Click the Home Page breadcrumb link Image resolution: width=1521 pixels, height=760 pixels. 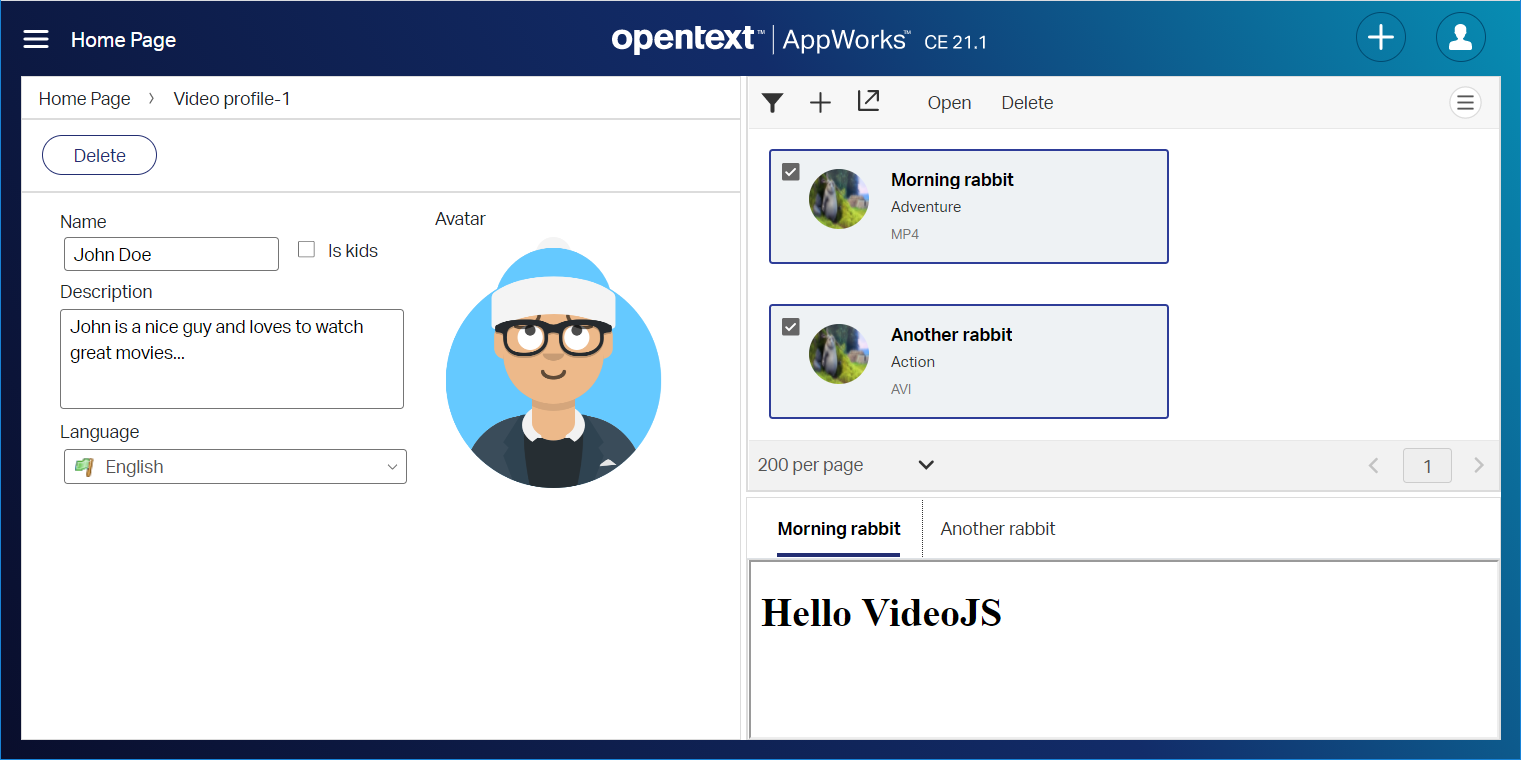click(85, 99)
